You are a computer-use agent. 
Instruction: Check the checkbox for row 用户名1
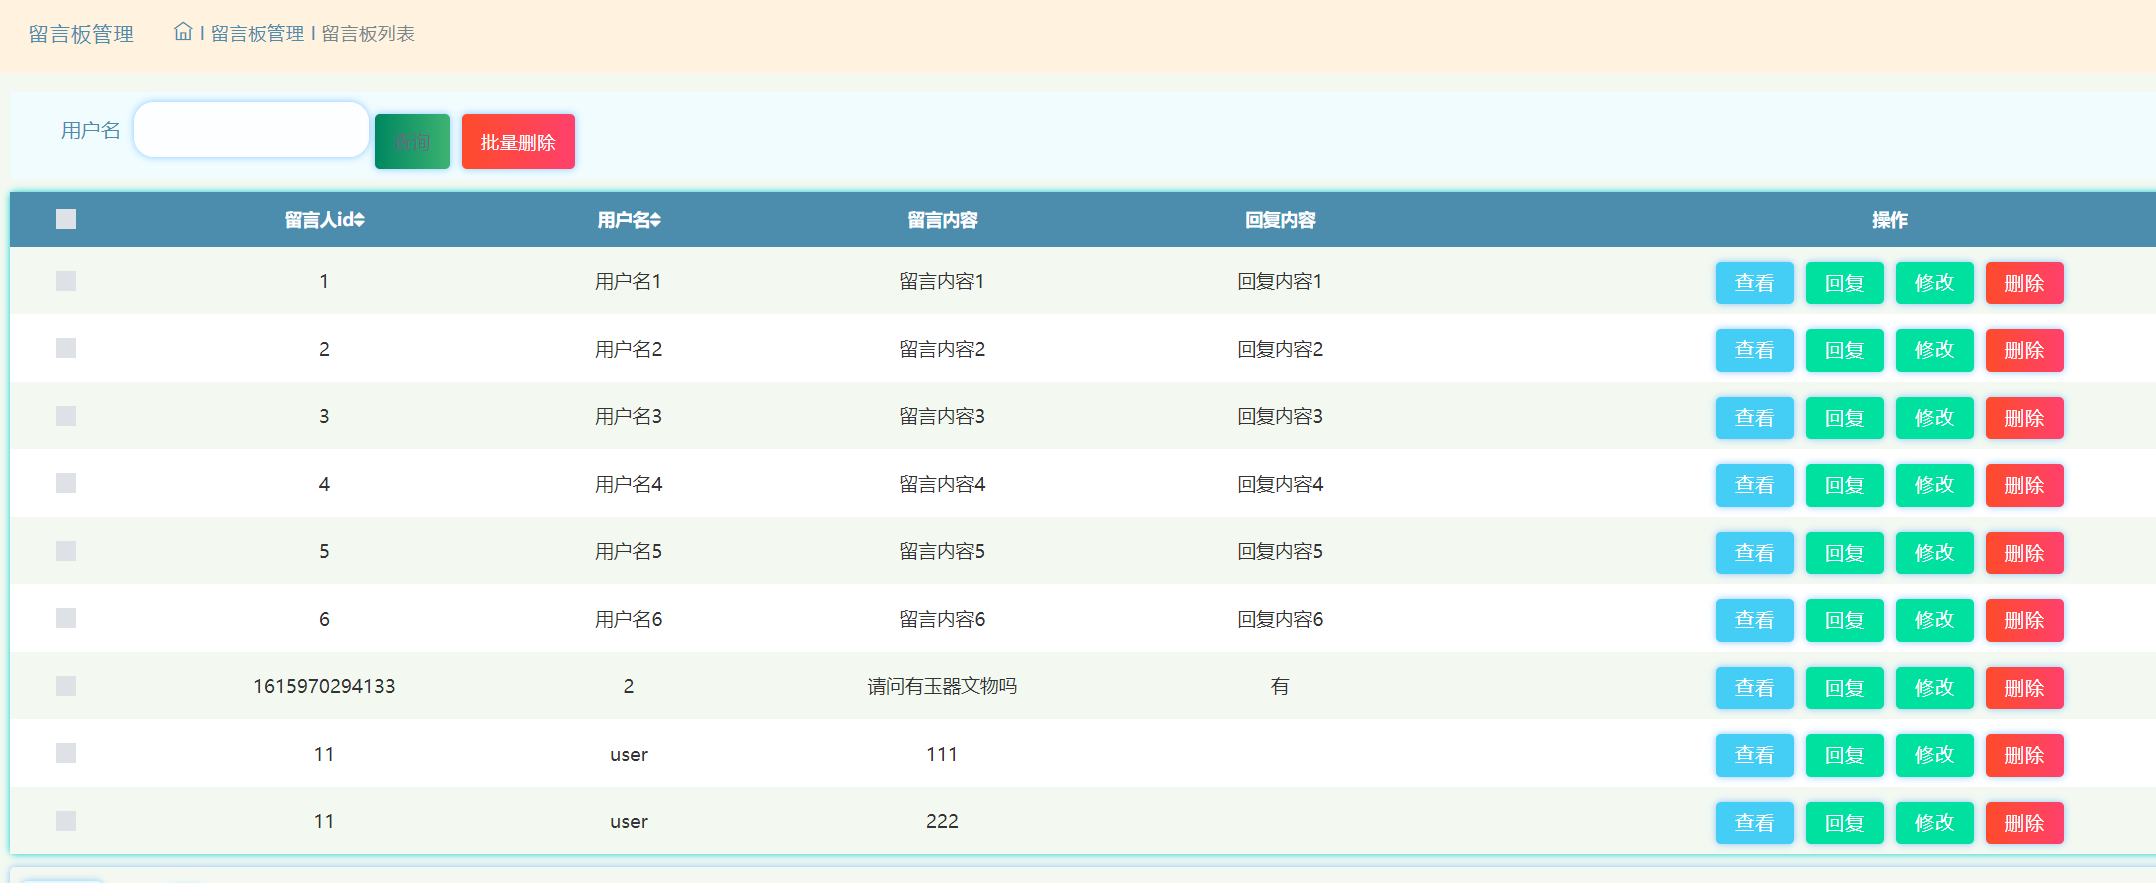click(x=66, y=281)
